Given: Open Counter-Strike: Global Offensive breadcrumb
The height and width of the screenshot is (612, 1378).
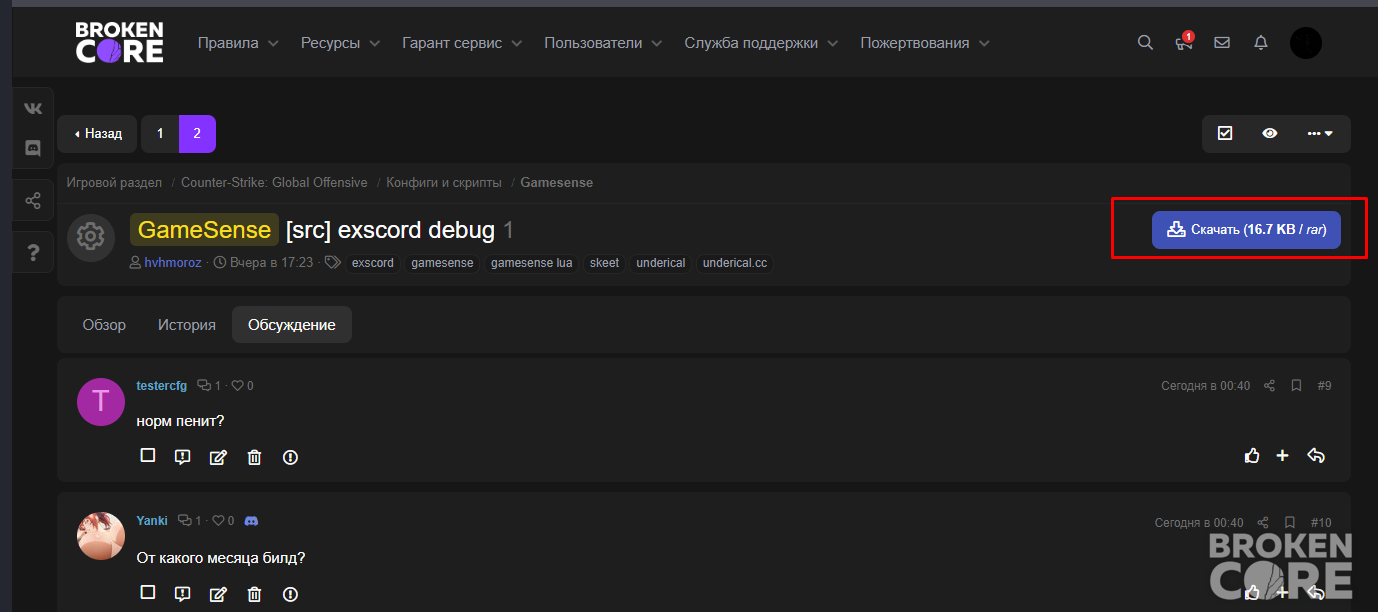Looking at the screenshot, I should coord(274,183).
